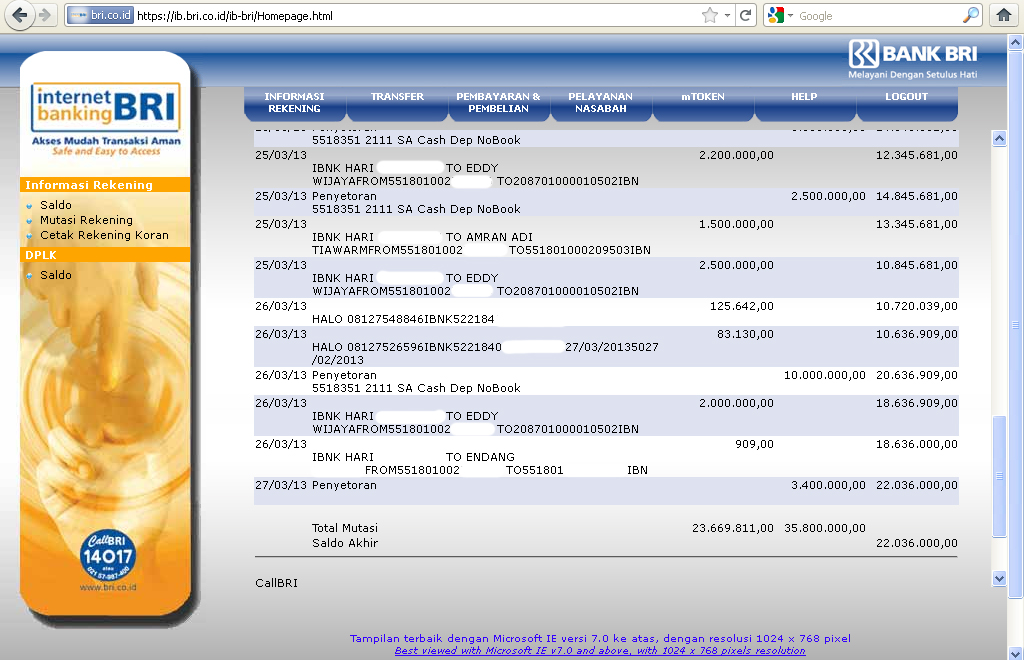1024x660 pixels.
Task: Select the total credit value 35.800.000,00
Action: tap(825, 528)
